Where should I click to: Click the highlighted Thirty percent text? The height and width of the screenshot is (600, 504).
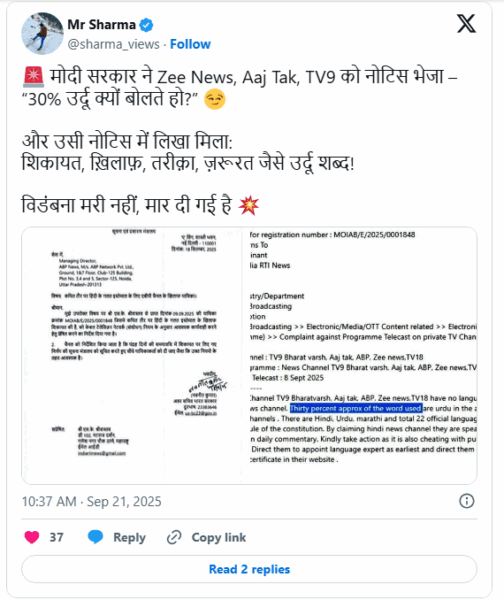[356, 408]
